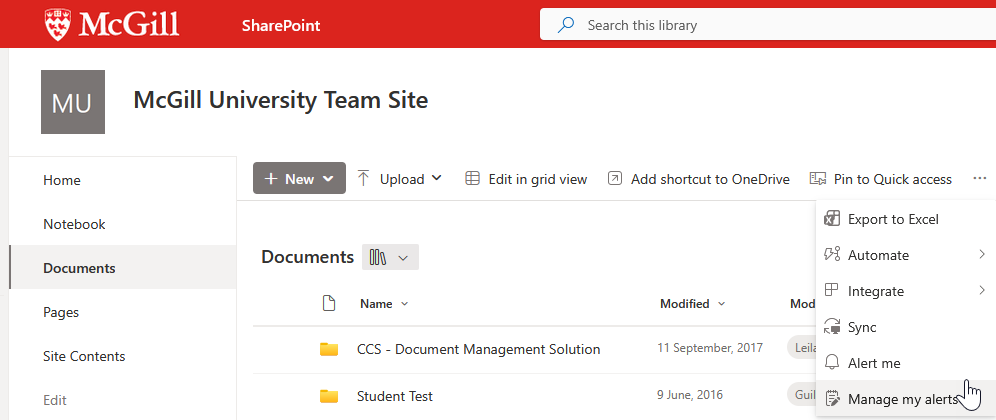This screenshot has width=996, height=420.
Task: Open the Student Test folder
Action: click(395, 396)
